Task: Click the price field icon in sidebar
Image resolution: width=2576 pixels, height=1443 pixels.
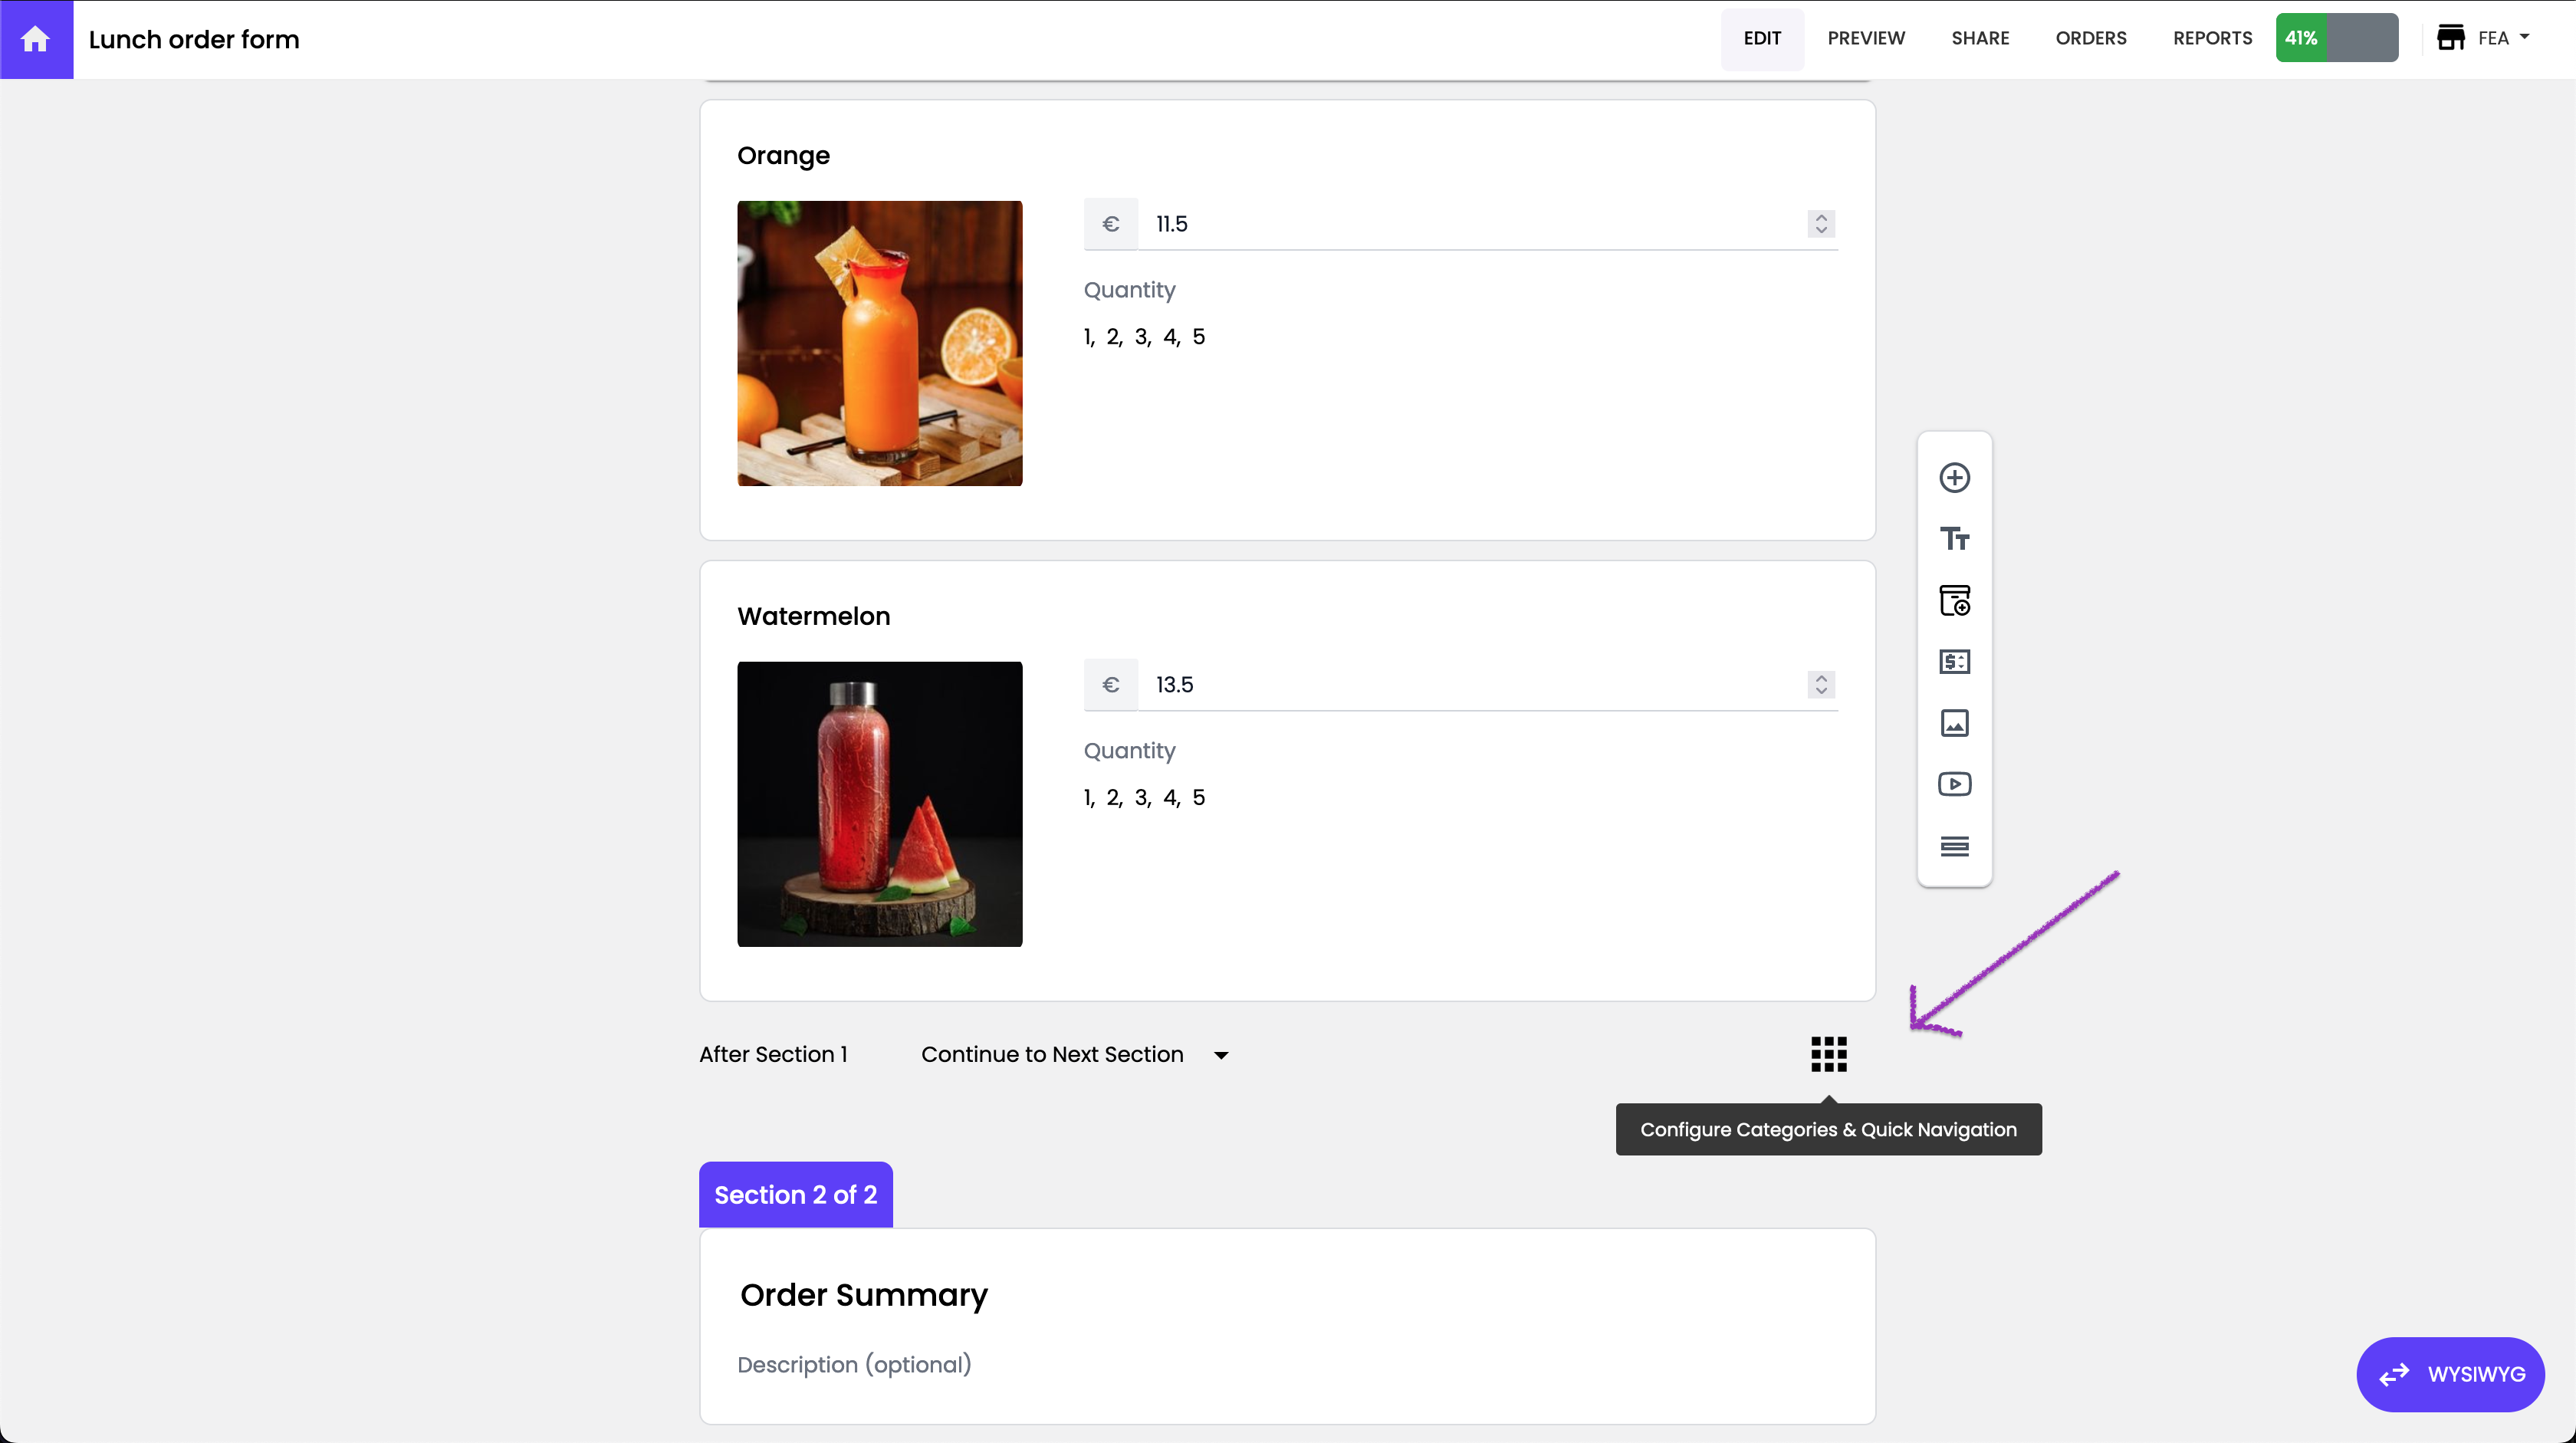Action: tap(1954, 661)
